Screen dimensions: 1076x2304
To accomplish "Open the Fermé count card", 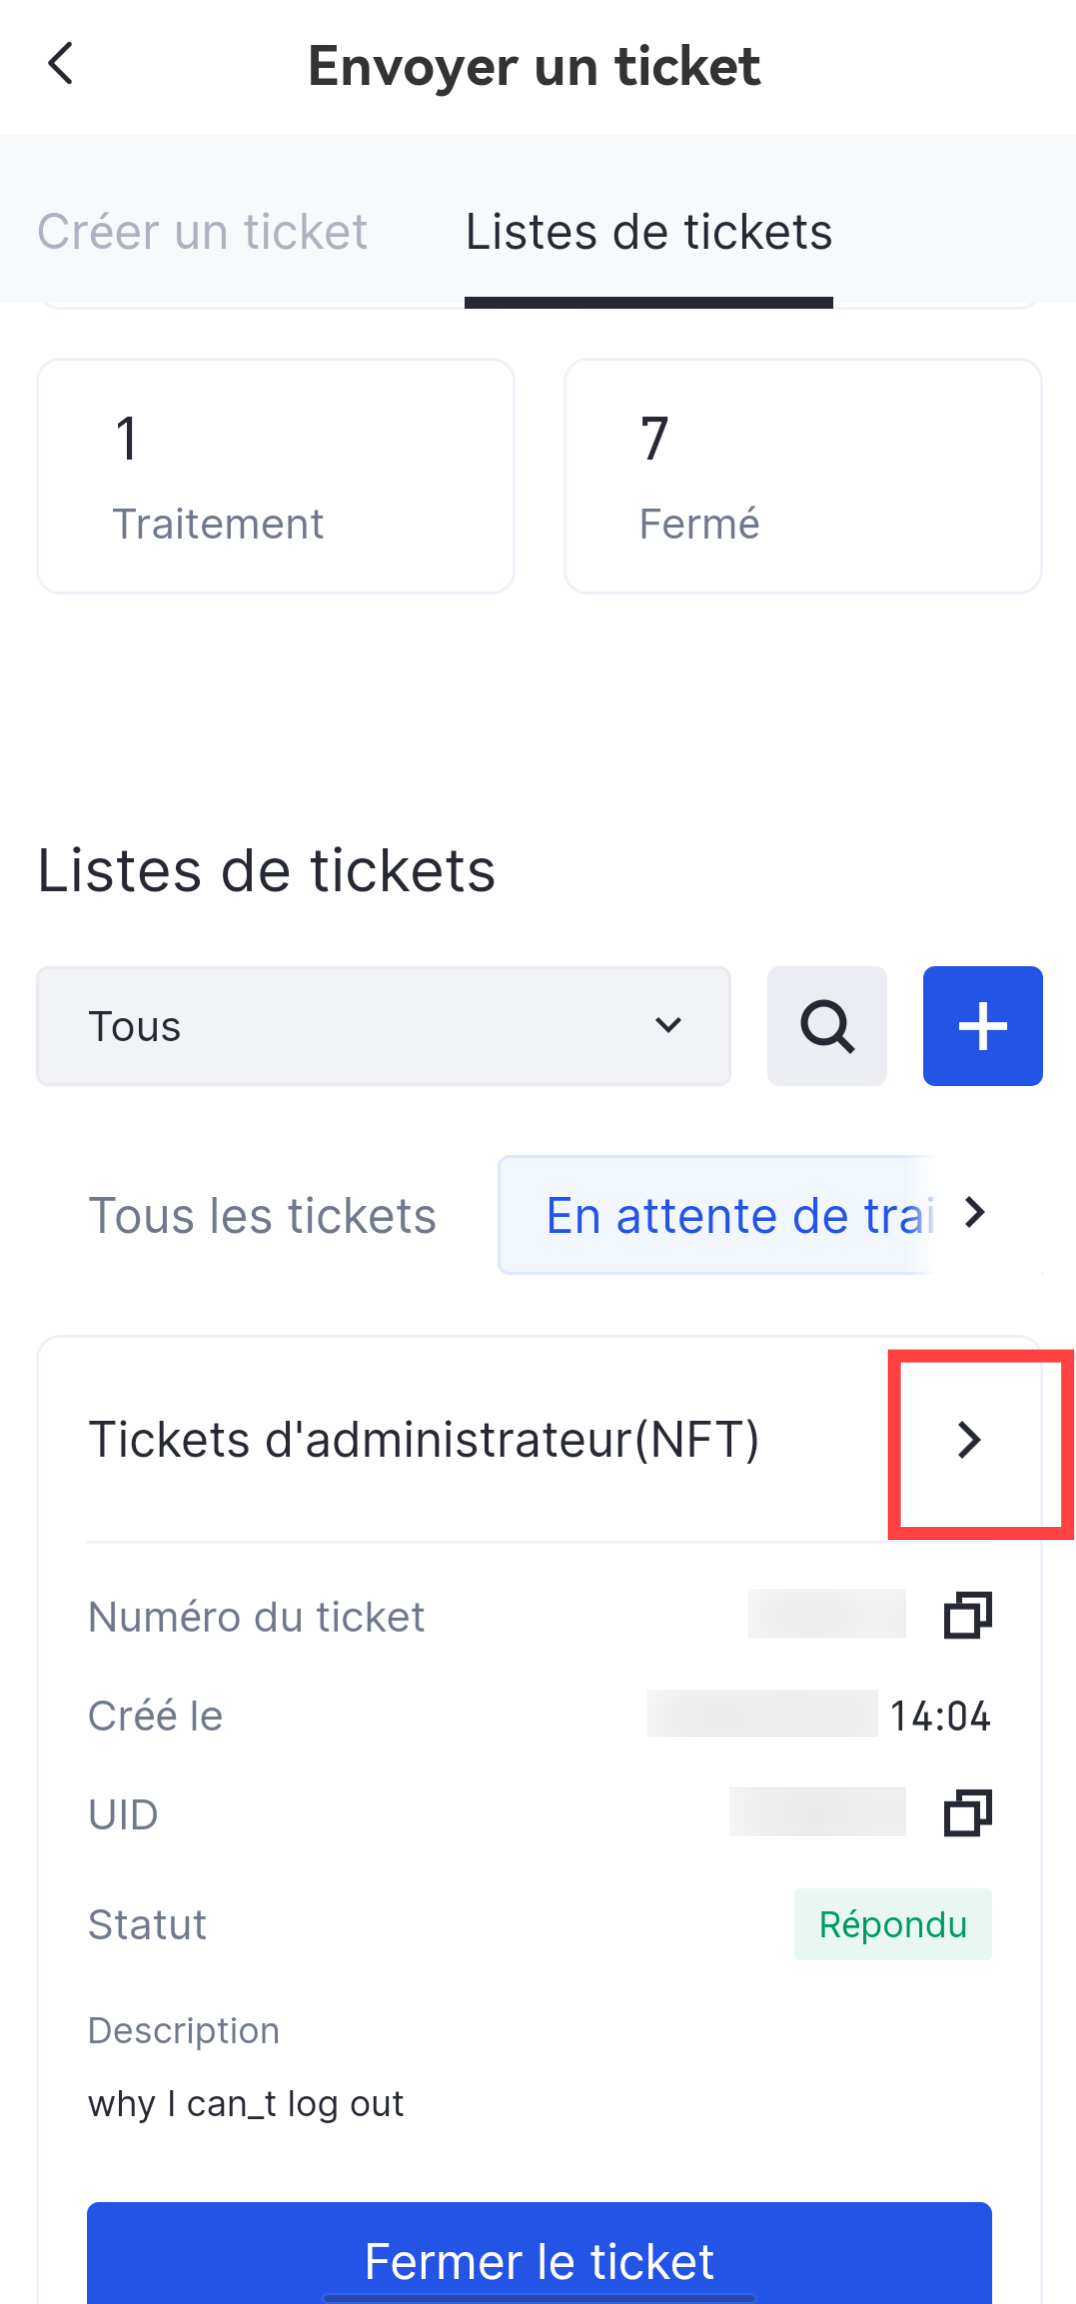I will [x=803, y=476].
